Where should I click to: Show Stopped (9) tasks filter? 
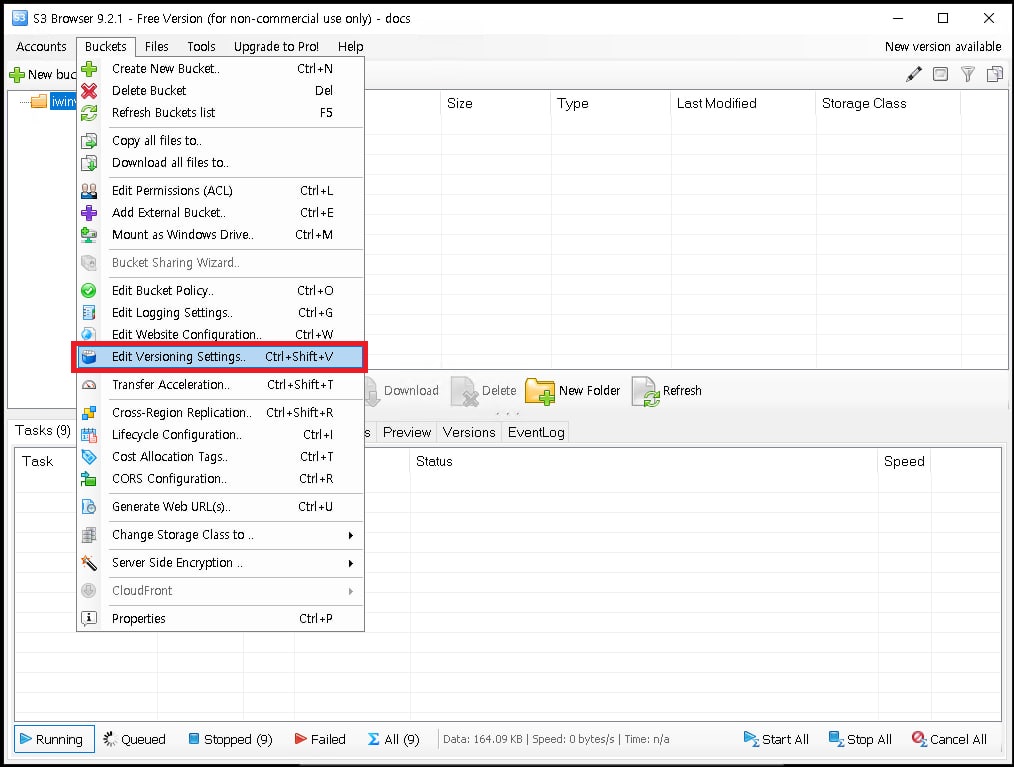point(230,739)
